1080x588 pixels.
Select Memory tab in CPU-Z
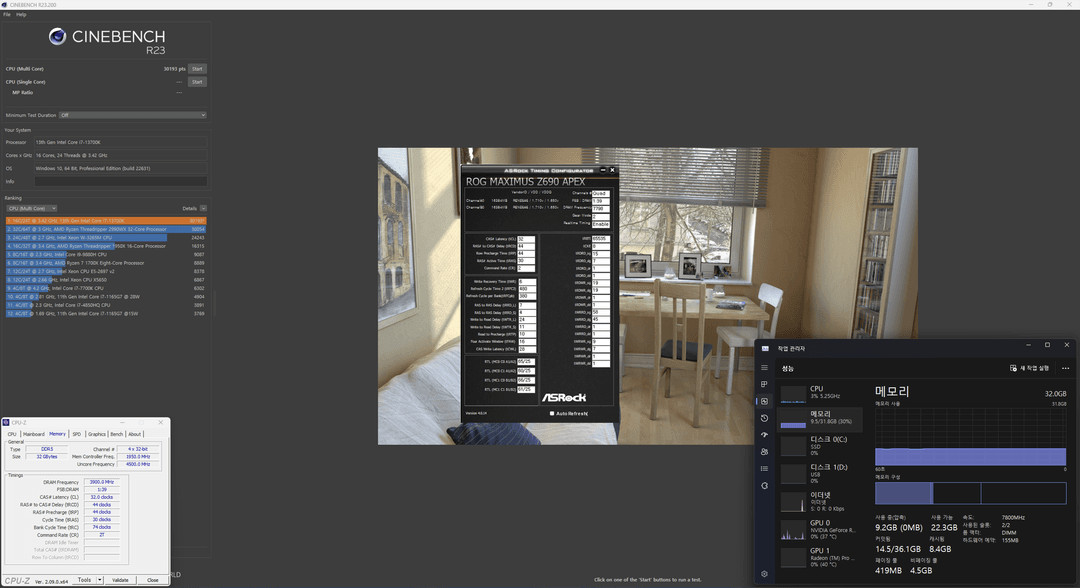tap(57, 434)
